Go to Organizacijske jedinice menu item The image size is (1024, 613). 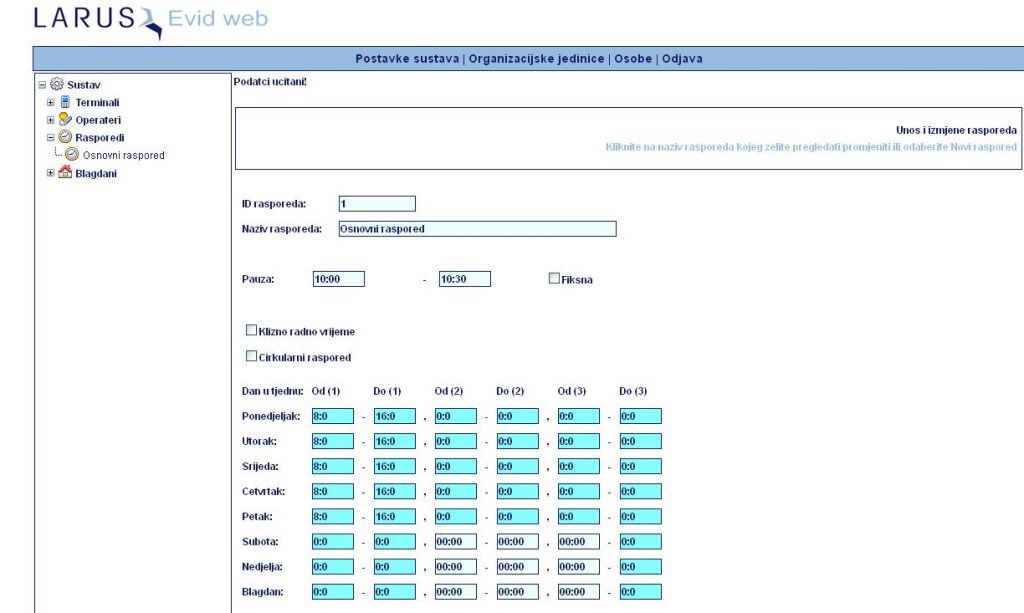point(536,59)
